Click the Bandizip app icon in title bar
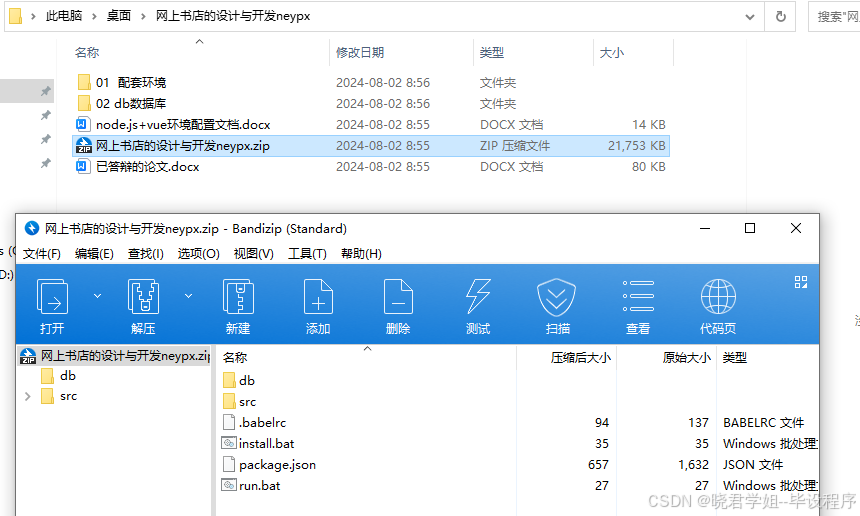860x516 pixels. pos(32,228)
